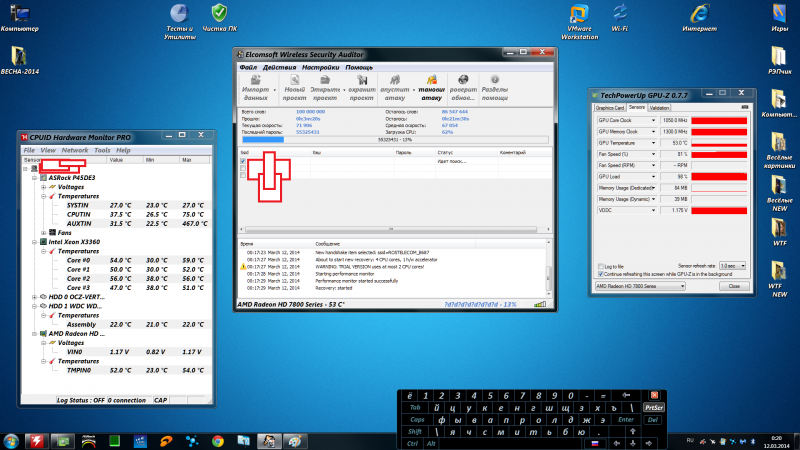
Task: Click the PrtScr key on on-screen keyboard
Action: 654,408
